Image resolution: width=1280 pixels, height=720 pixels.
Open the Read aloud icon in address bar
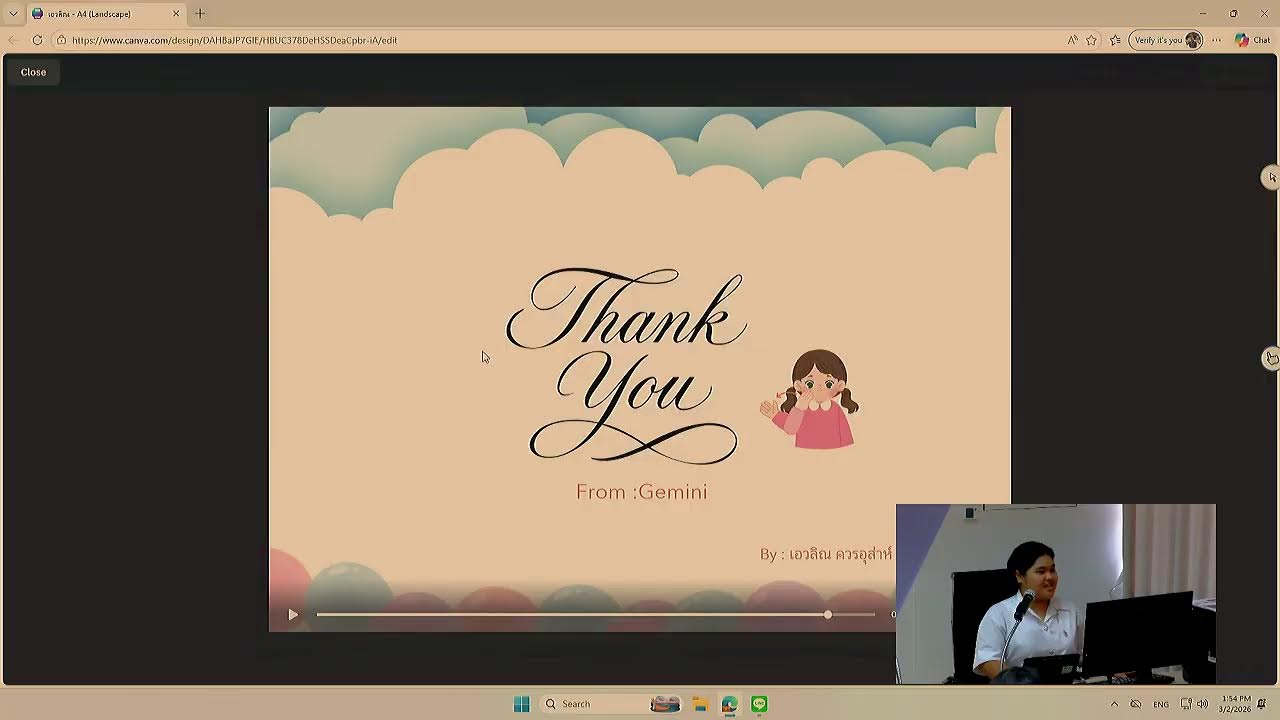tap(1072, 40)
